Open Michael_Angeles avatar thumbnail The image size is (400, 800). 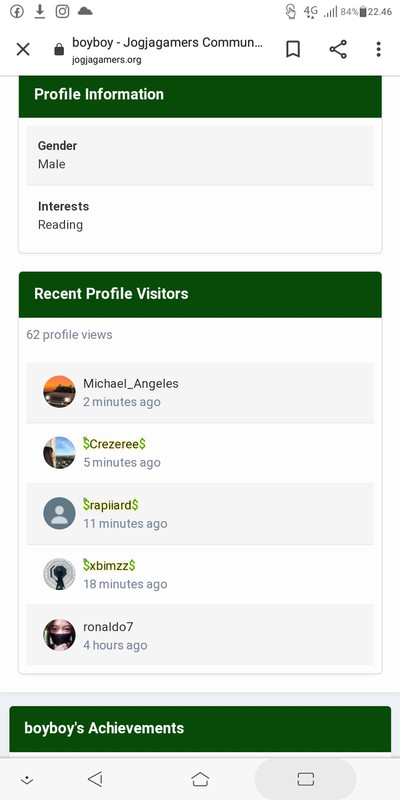(59, 392)
